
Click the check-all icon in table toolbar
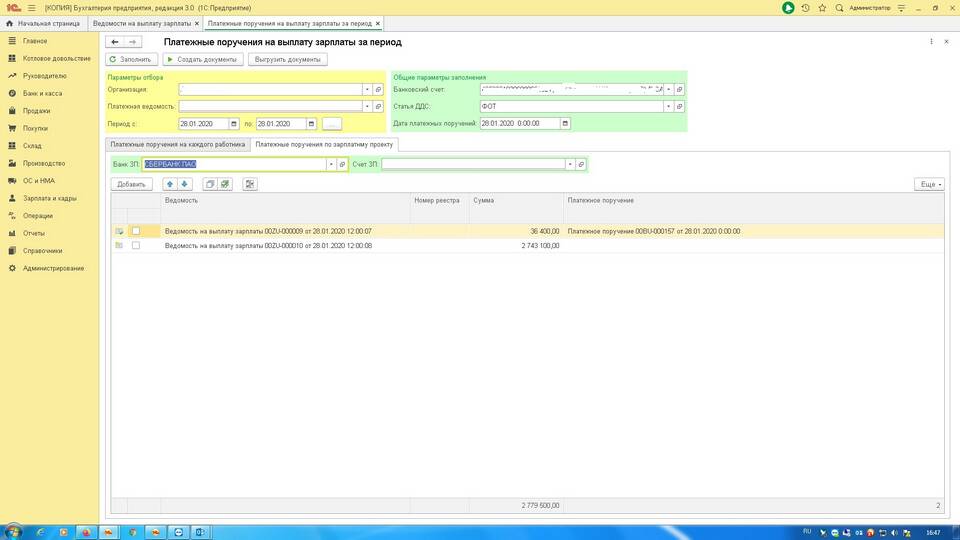(225, 184)
